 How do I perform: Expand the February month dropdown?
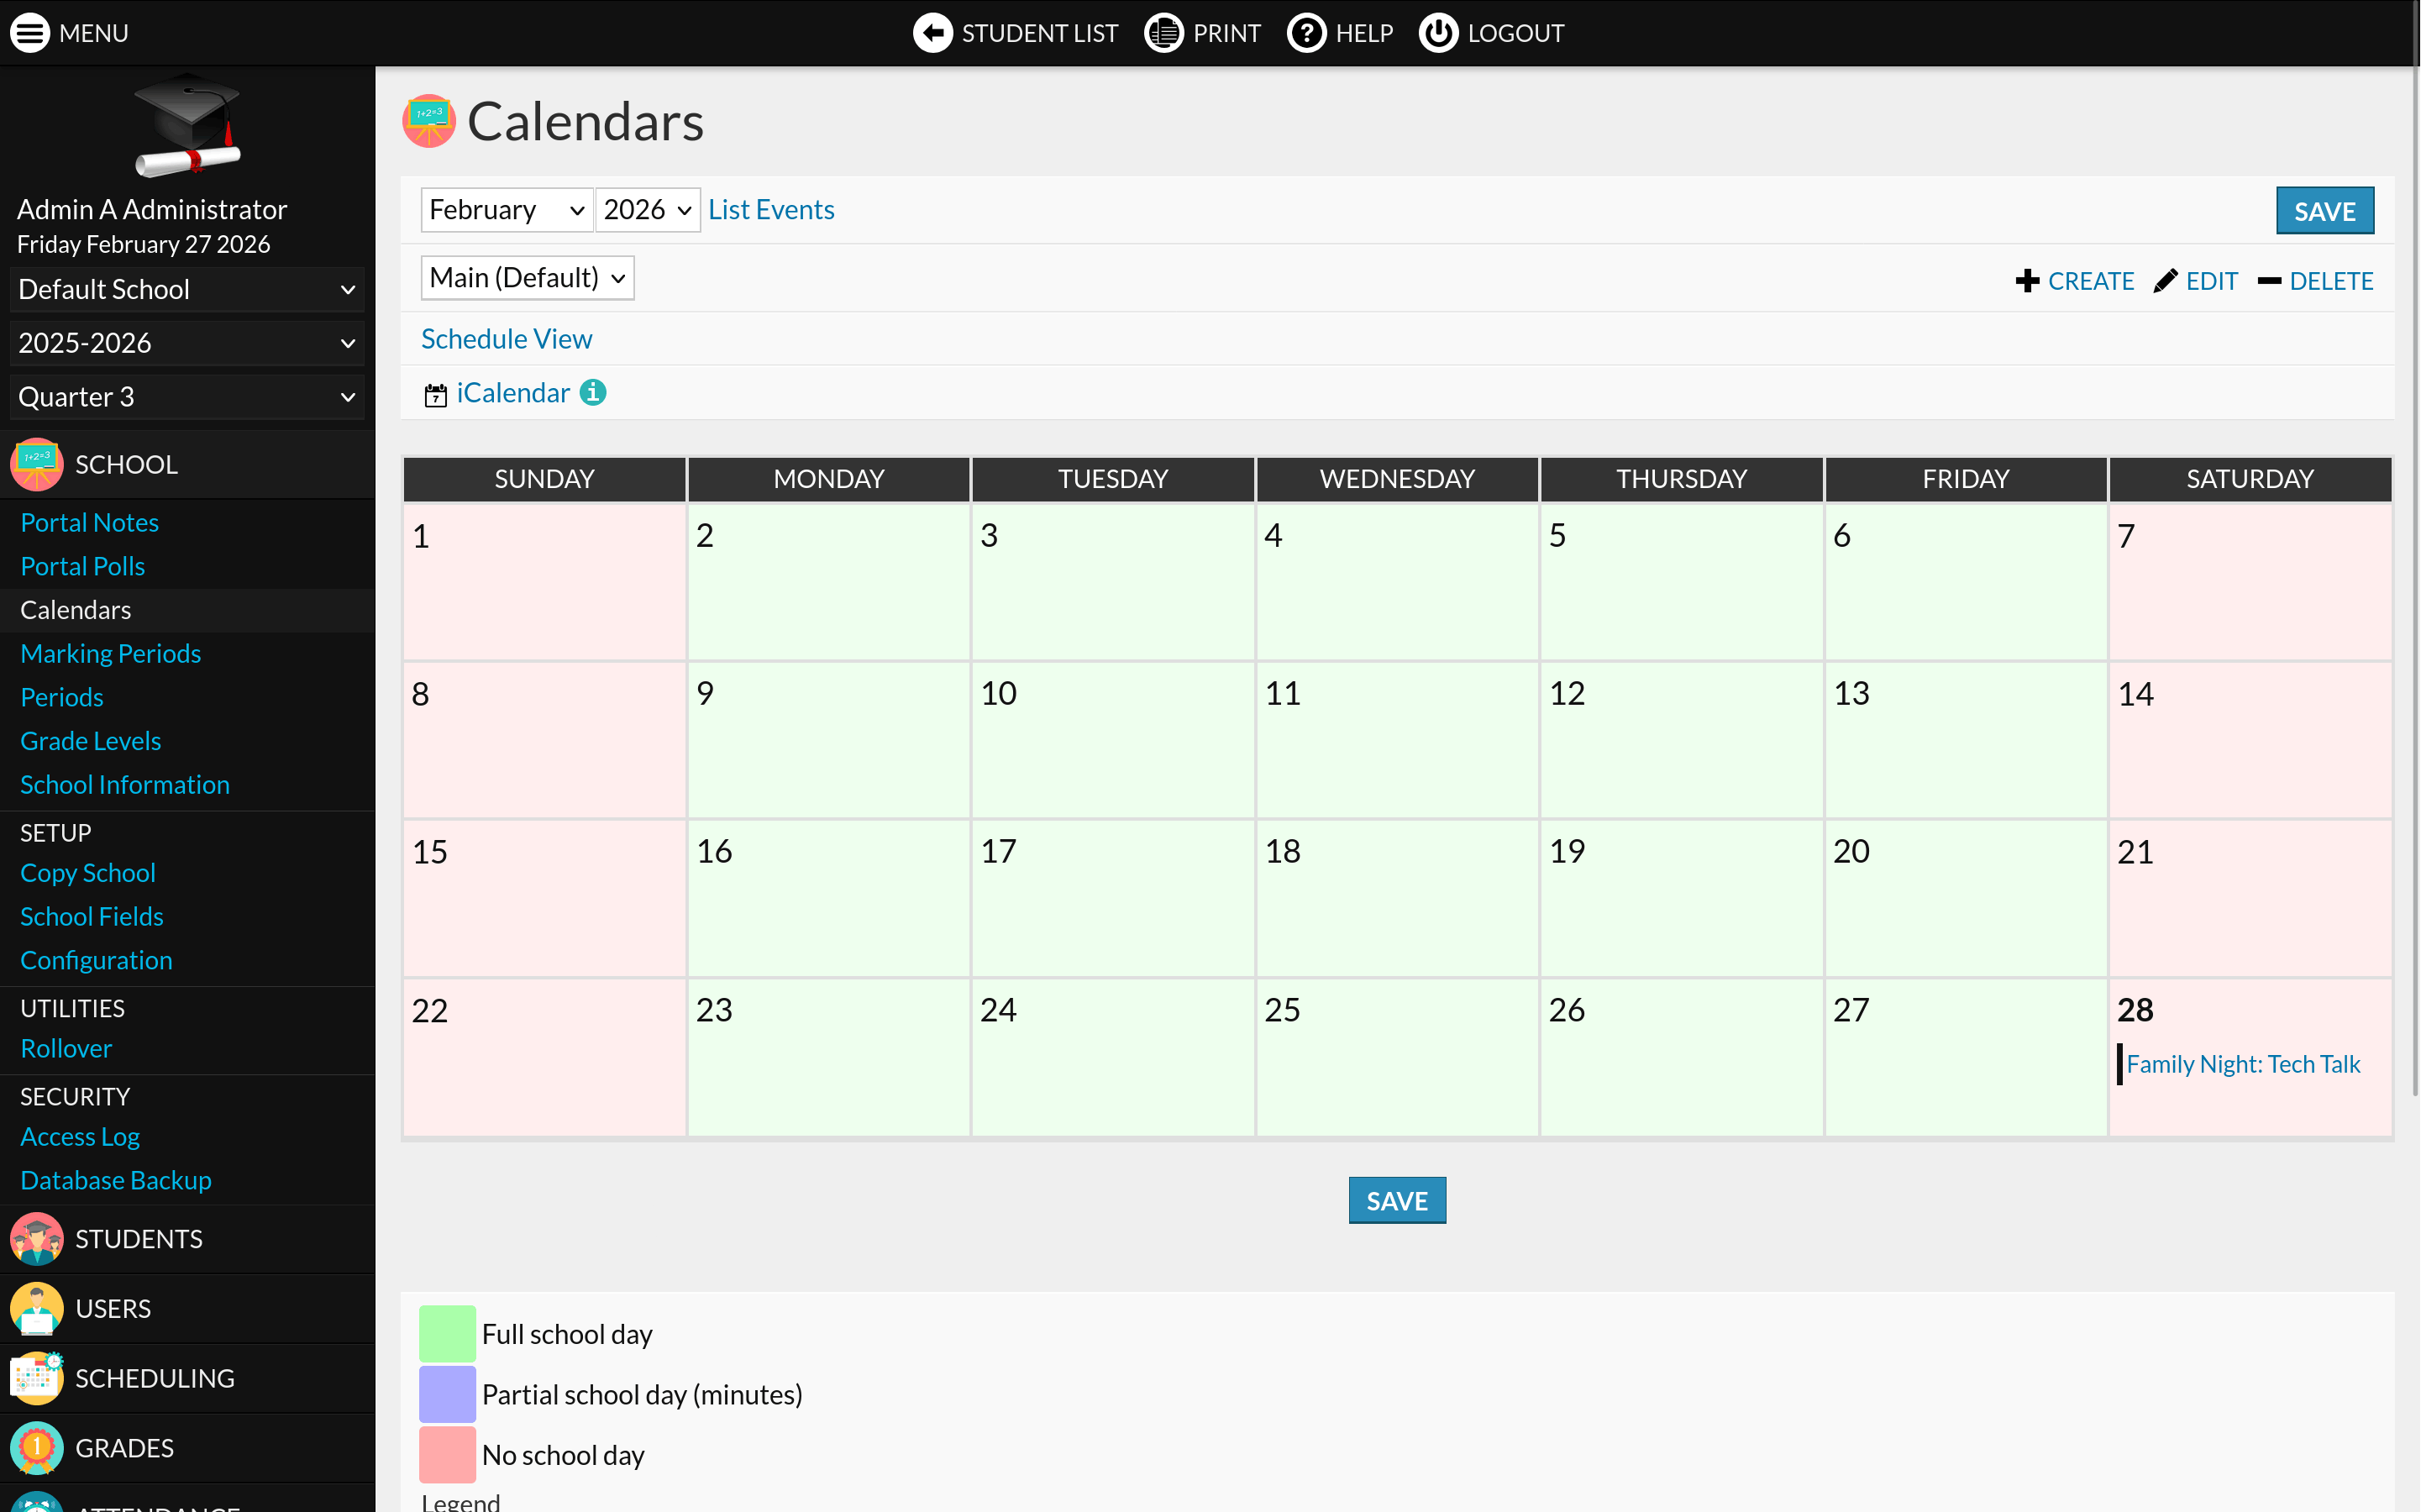506,210
